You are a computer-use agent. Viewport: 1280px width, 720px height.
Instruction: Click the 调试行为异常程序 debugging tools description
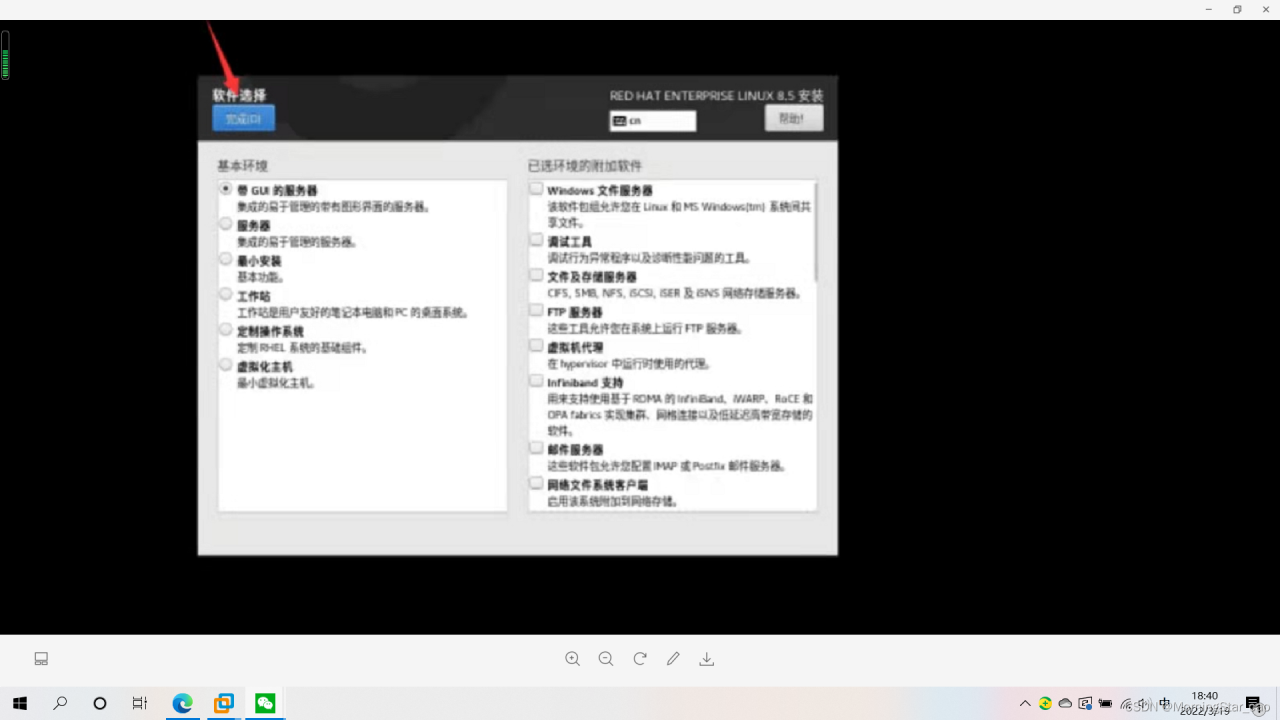click(648, 258)
